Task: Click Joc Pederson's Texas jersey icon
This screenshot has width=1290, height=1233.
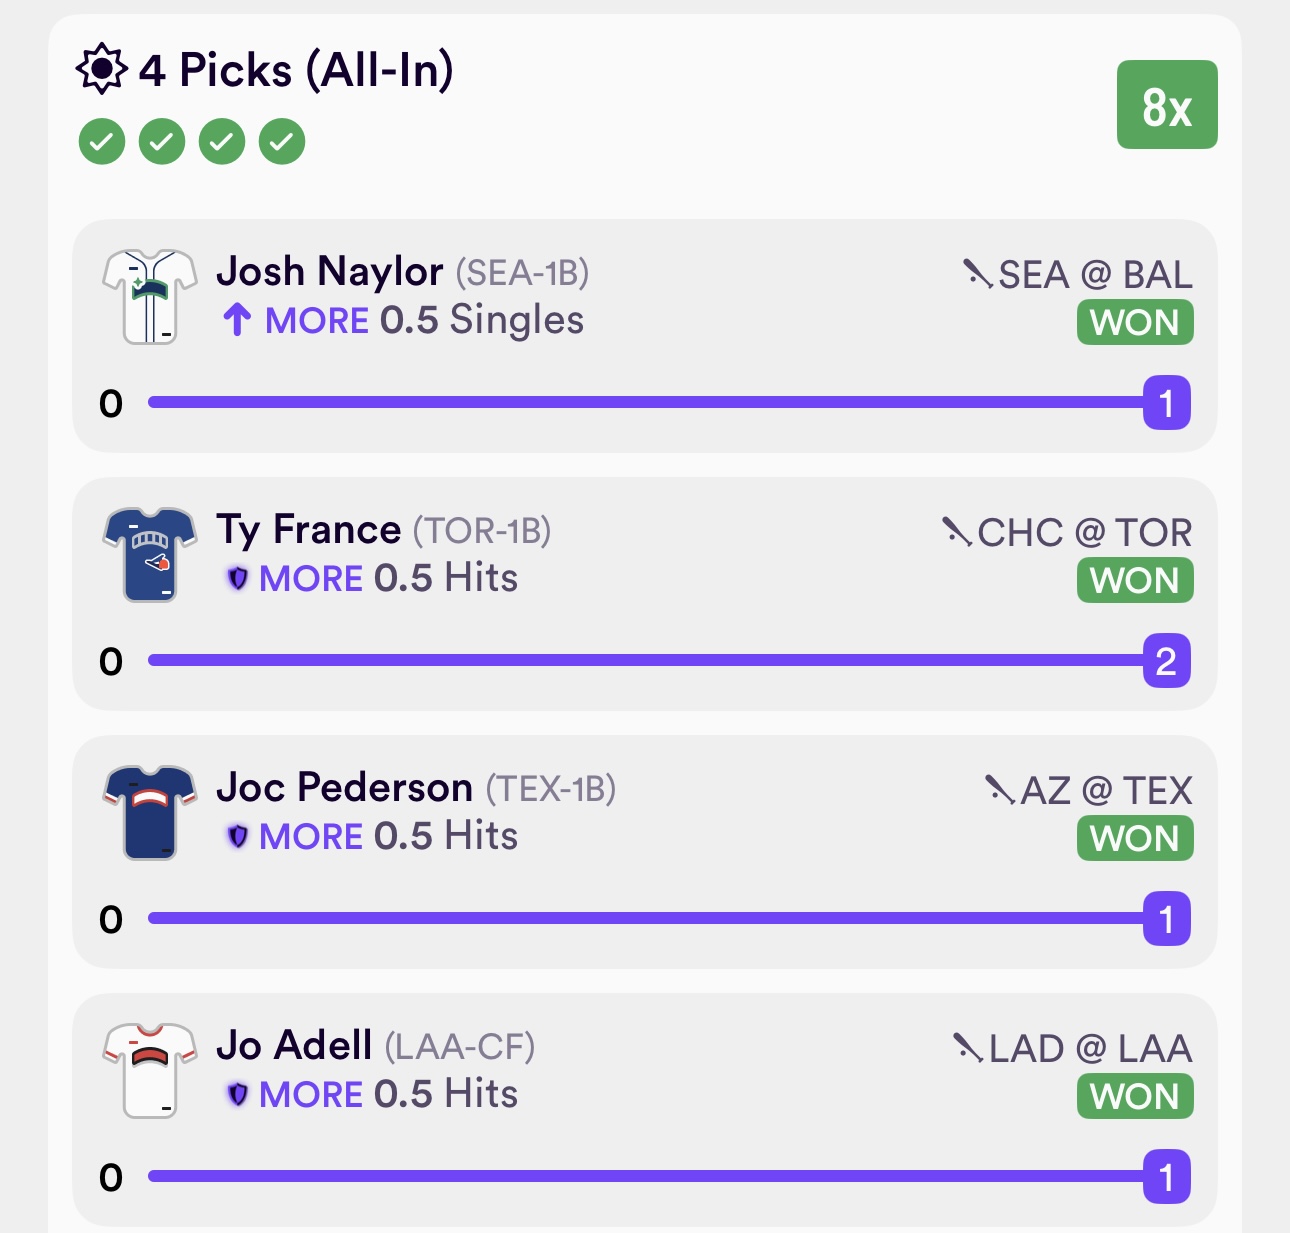Action: 150,813
